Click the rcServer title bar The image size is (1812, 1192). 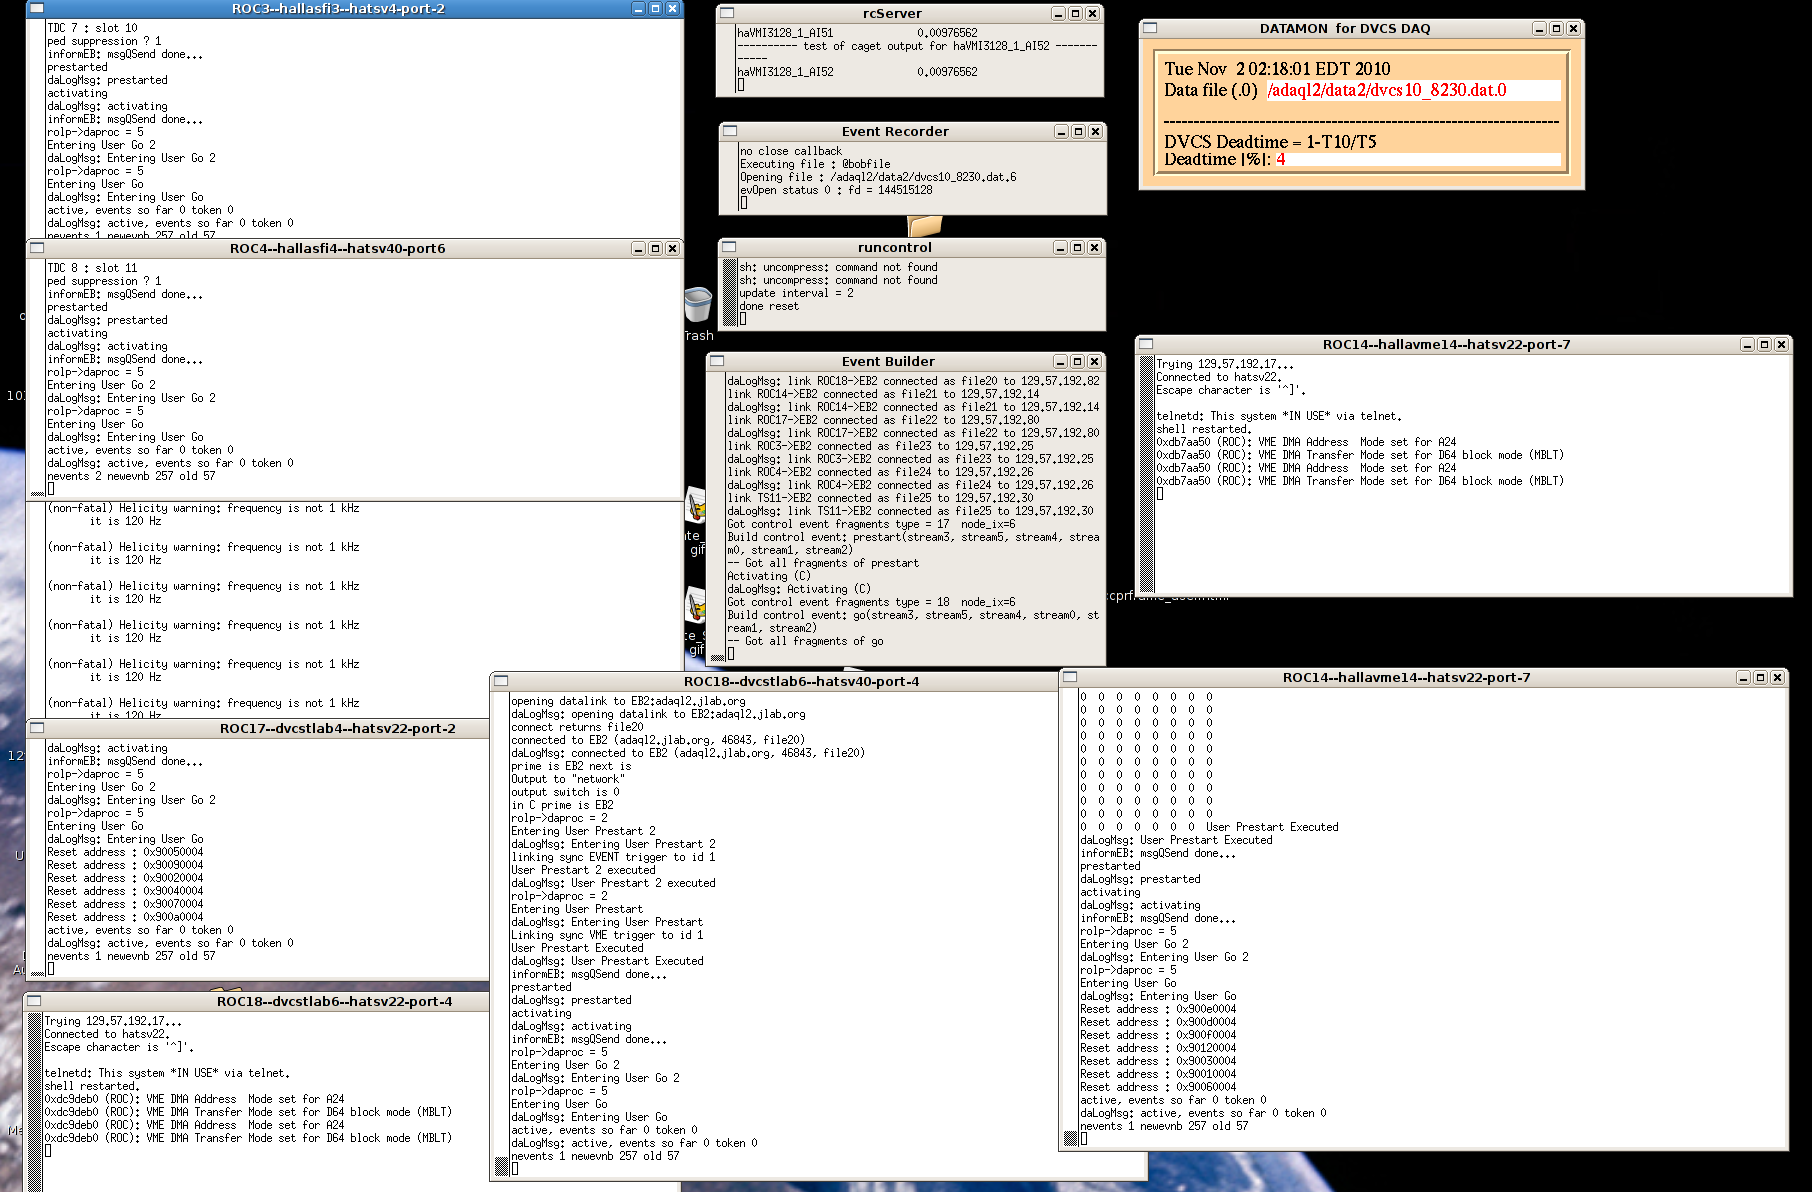(x=892, y=14)
